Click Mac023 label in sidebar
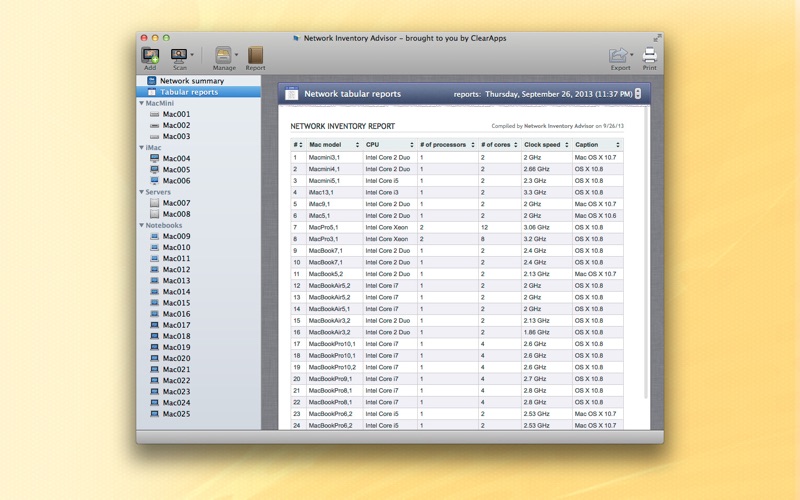The image size is (800, 500). 177,391
